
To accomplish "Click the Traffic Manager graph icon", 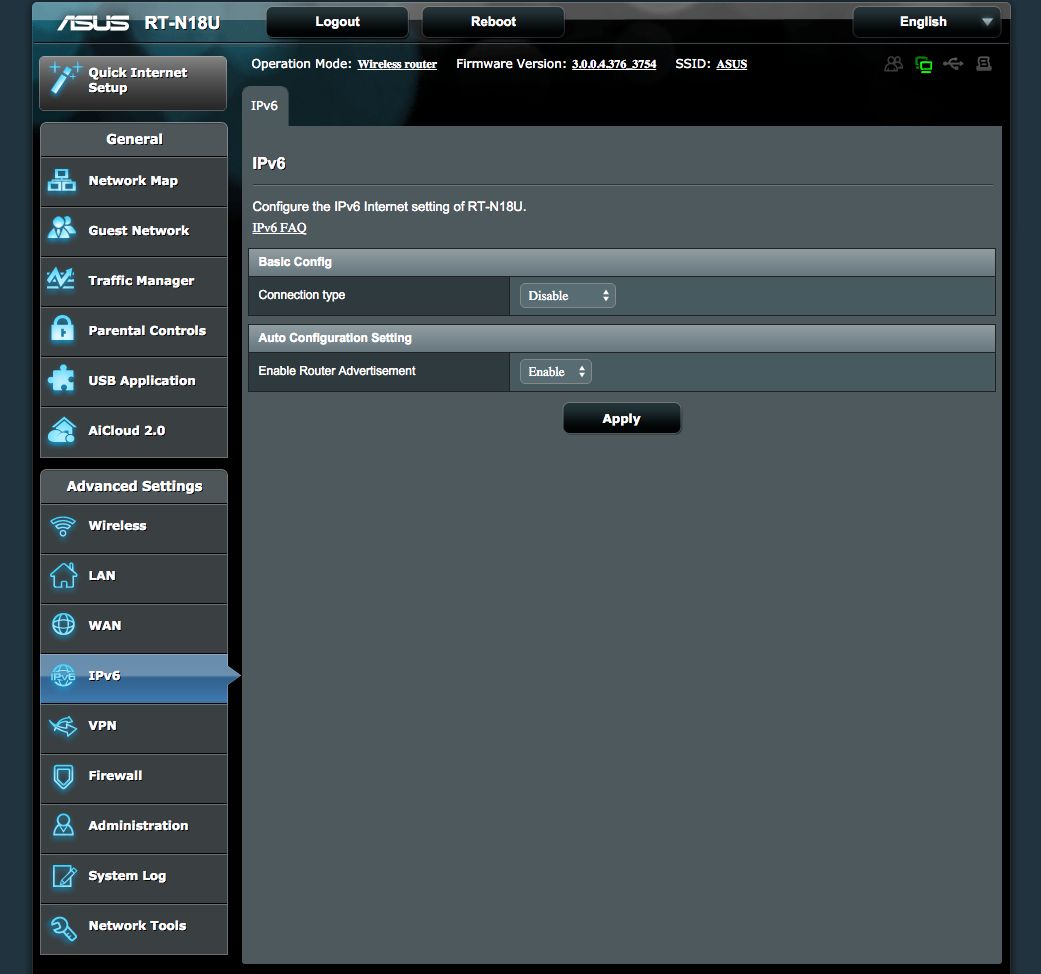I will (61, 279).
